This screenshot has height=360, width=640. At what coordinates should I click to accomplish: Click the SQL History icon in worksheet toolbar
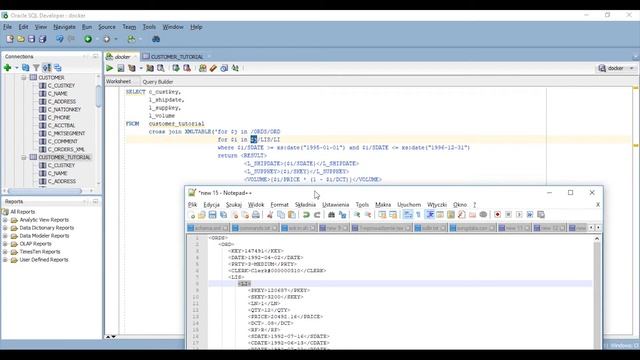point(224,68)
